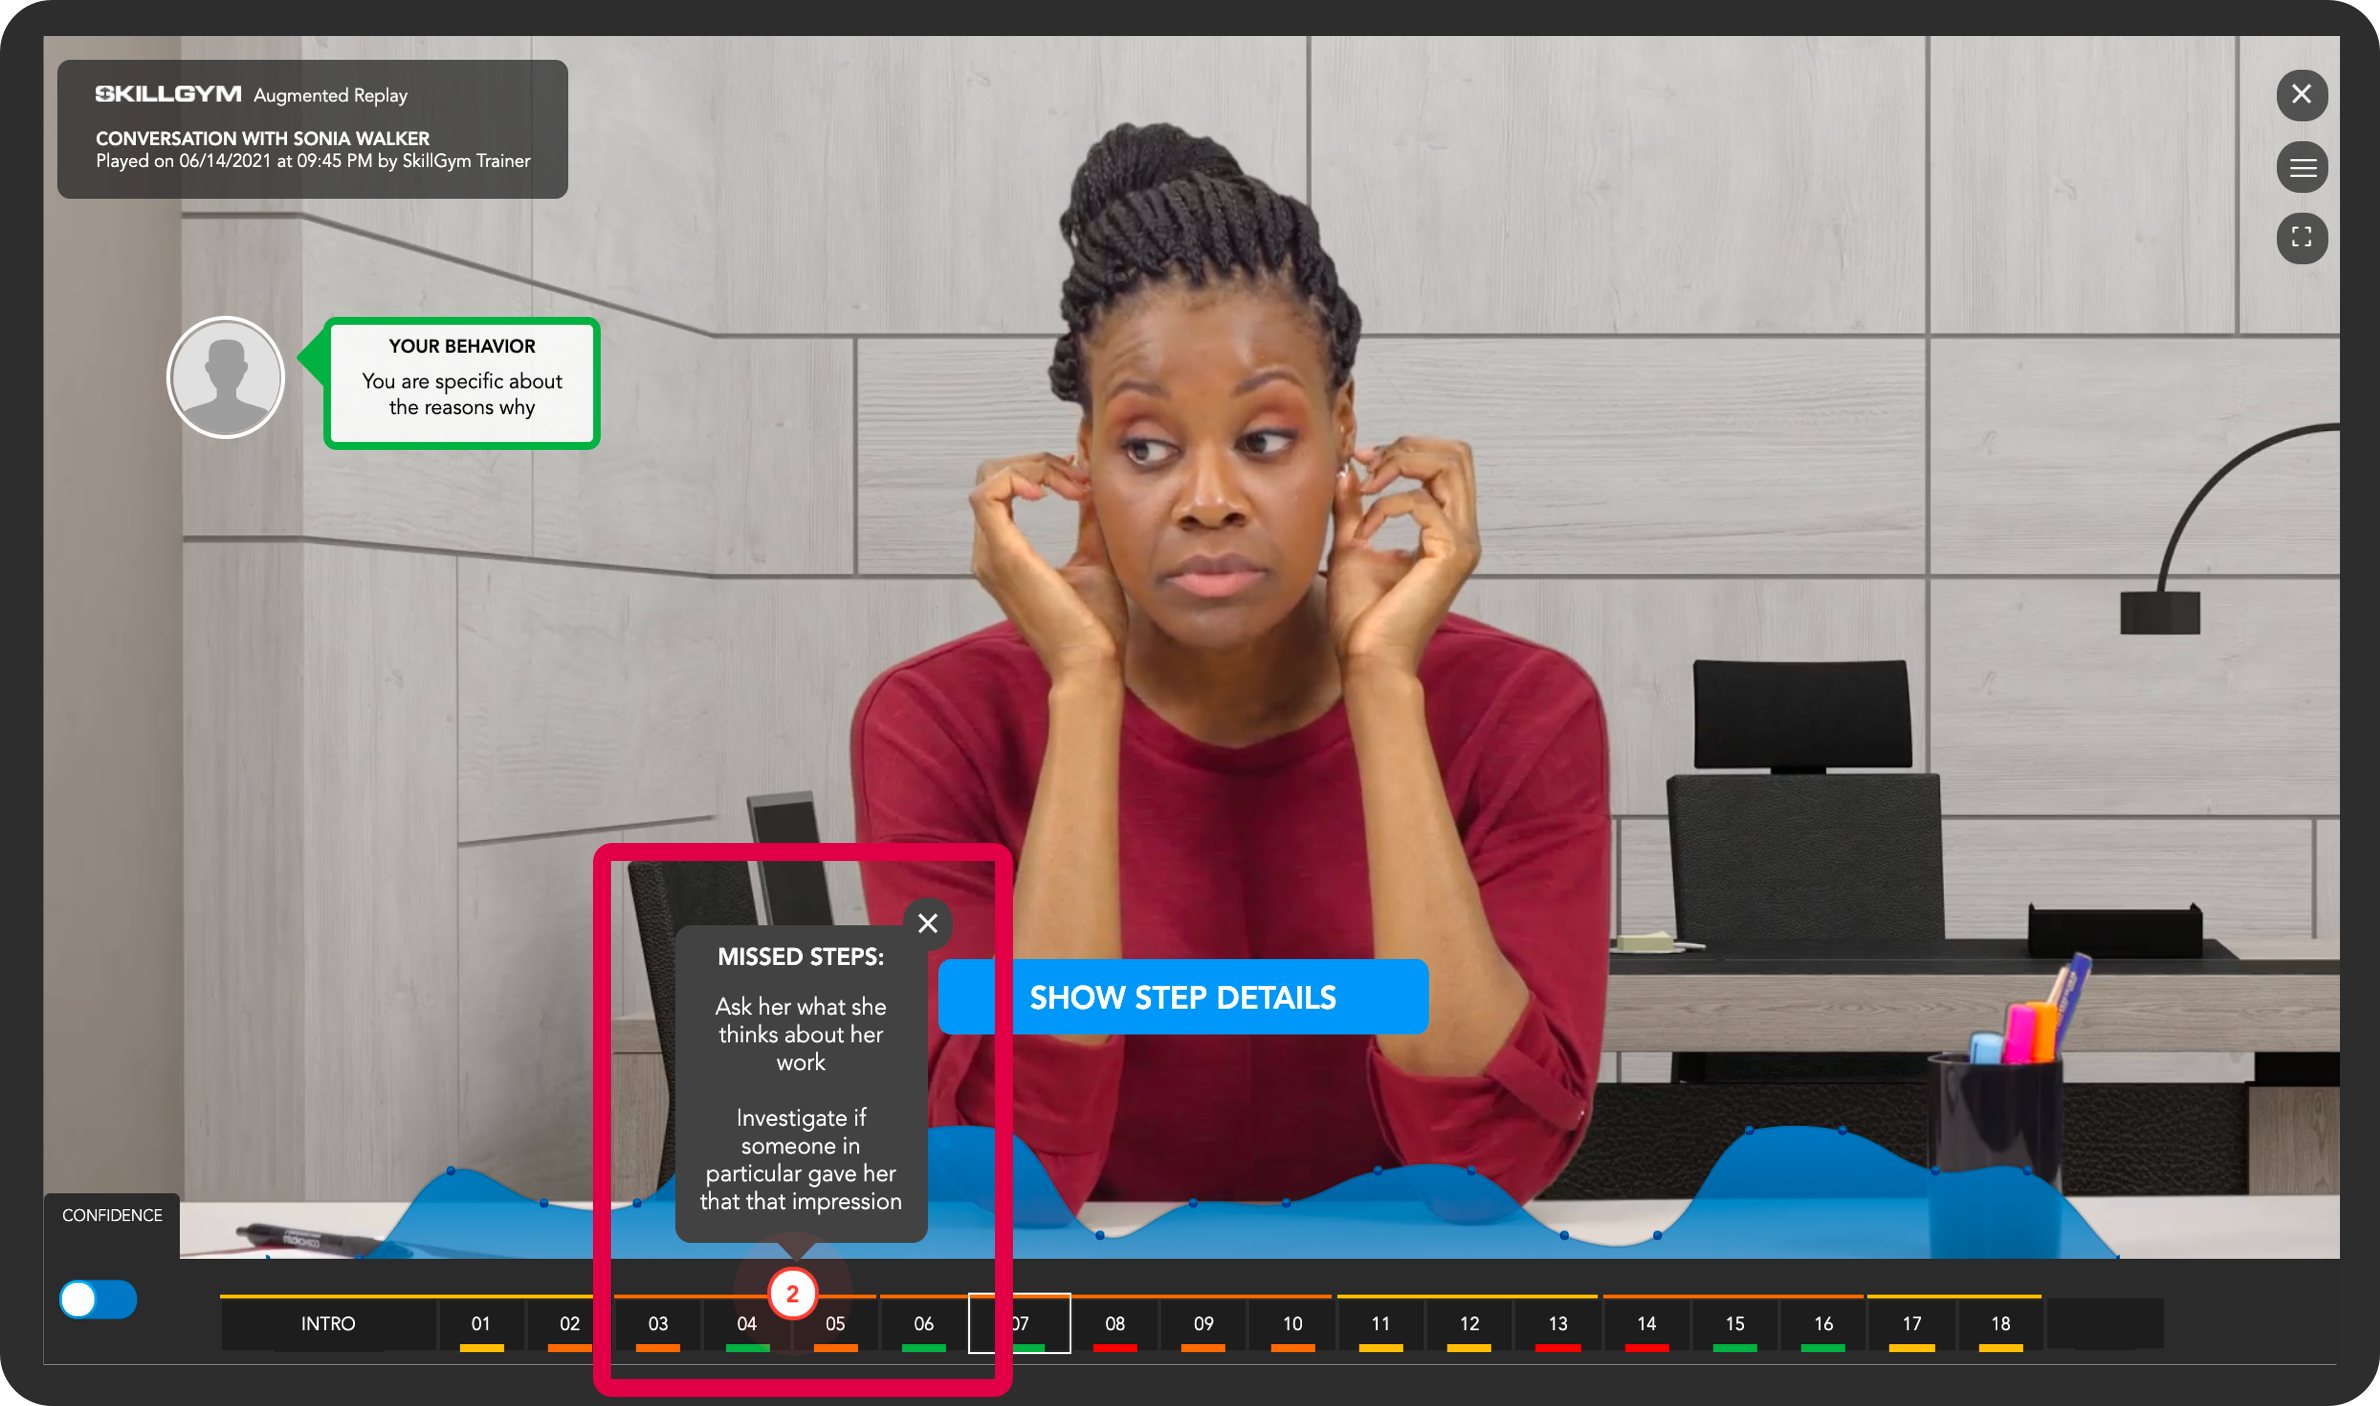
Task: Click 'Ask her what she thinks' text
Action: (801, 1034)
